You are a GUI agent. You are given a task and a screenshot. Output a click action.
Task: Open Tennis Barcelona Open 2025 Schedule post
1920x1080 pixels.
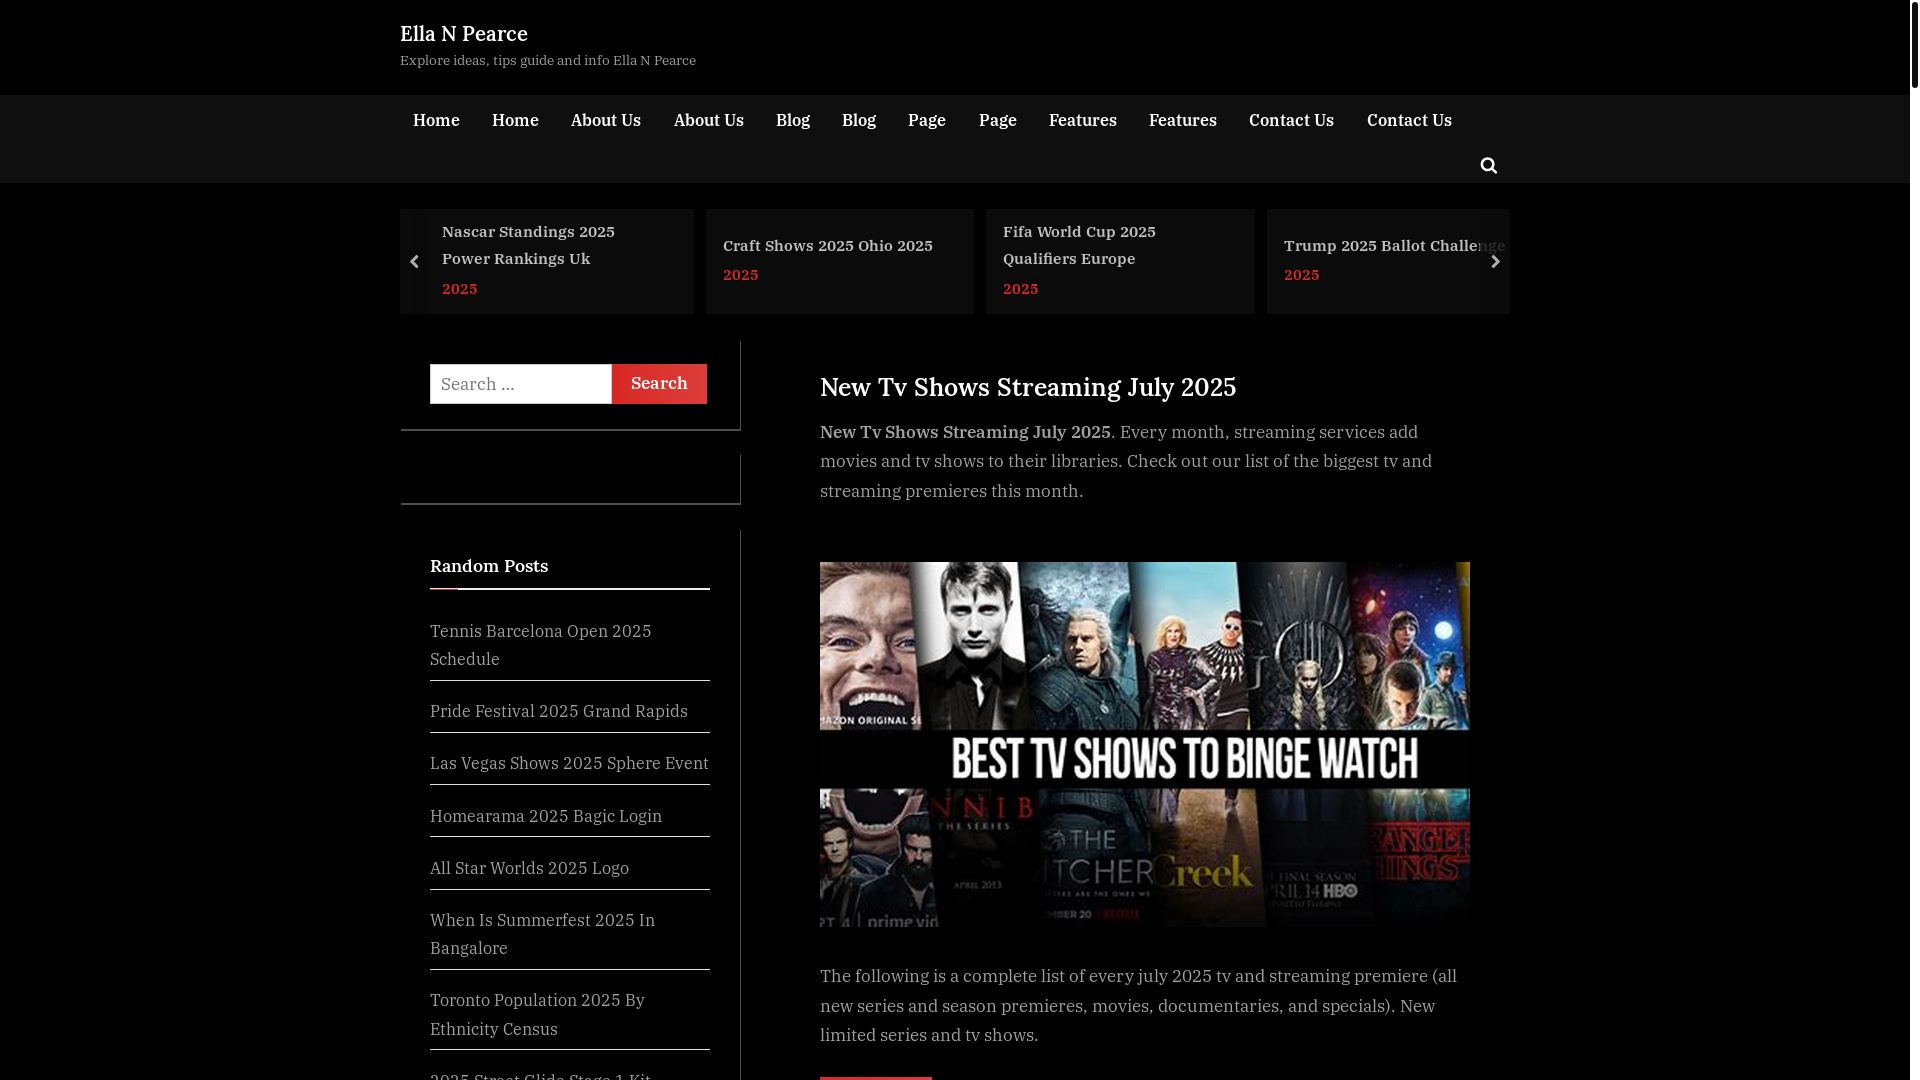point(540,645)
